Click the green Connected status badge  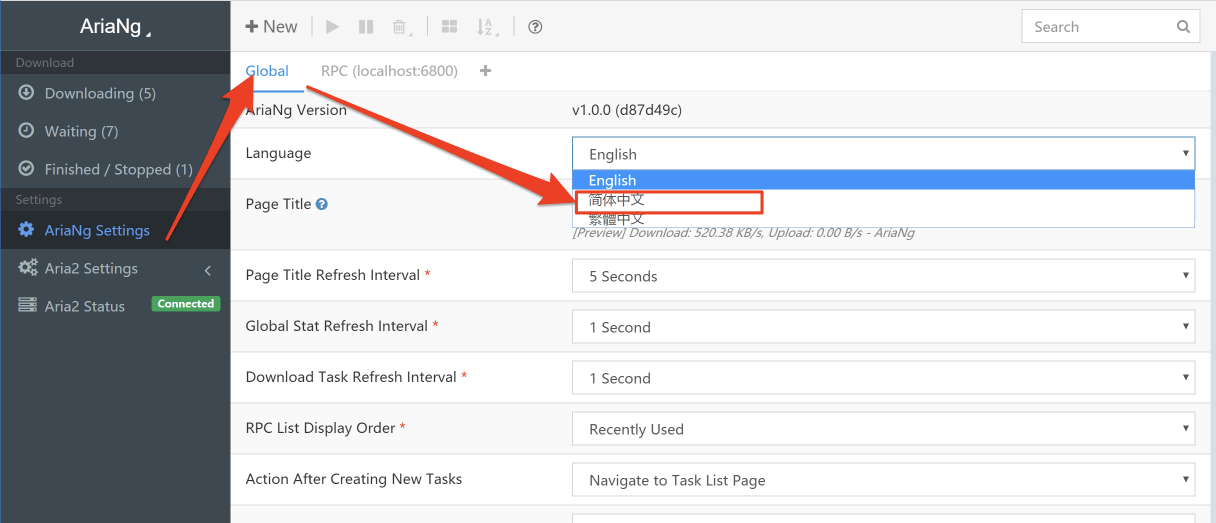186,304
